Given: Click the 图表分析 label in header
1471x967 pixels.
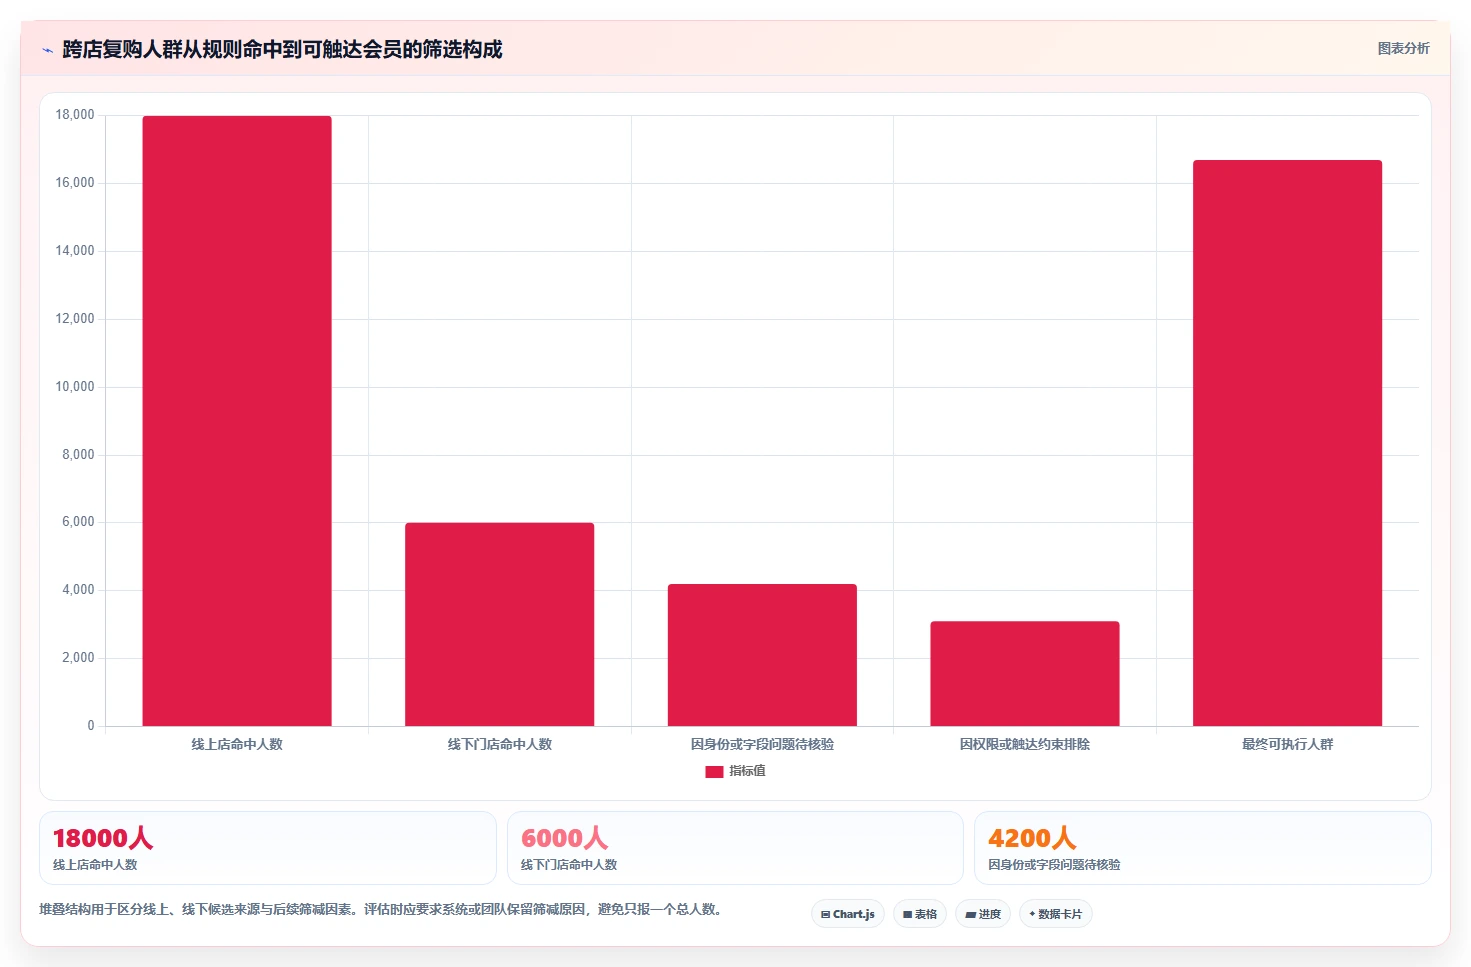Looking at the screenshot, I should 1403,48.
